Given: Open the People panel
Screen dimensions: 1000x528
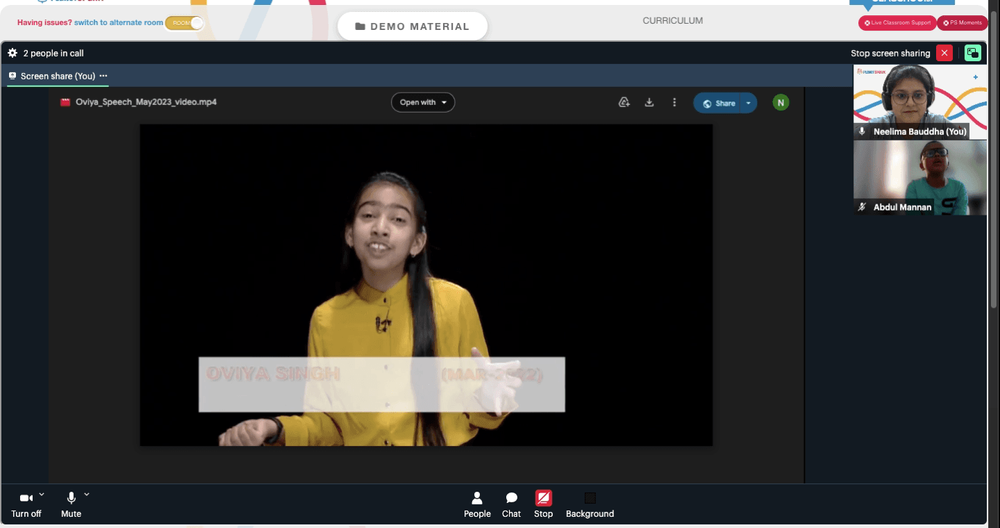Looking at the screenshot, I should pos(477,504).
